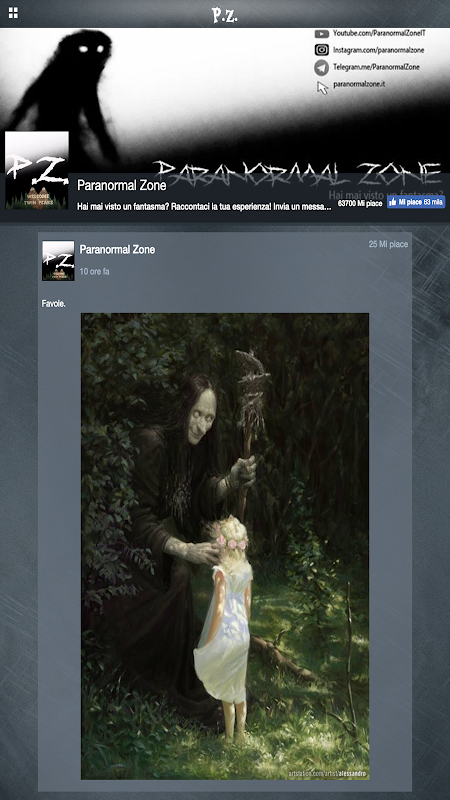Click the post author avatar thumbnail
This screenshot has height=800, width=450.
click(x=58, y=261)
